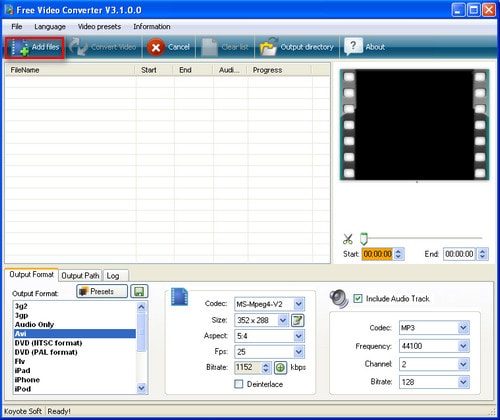Select DVD (PAL format) output format
The width and height of the screenshot is (500, 420).
point(75,352)
